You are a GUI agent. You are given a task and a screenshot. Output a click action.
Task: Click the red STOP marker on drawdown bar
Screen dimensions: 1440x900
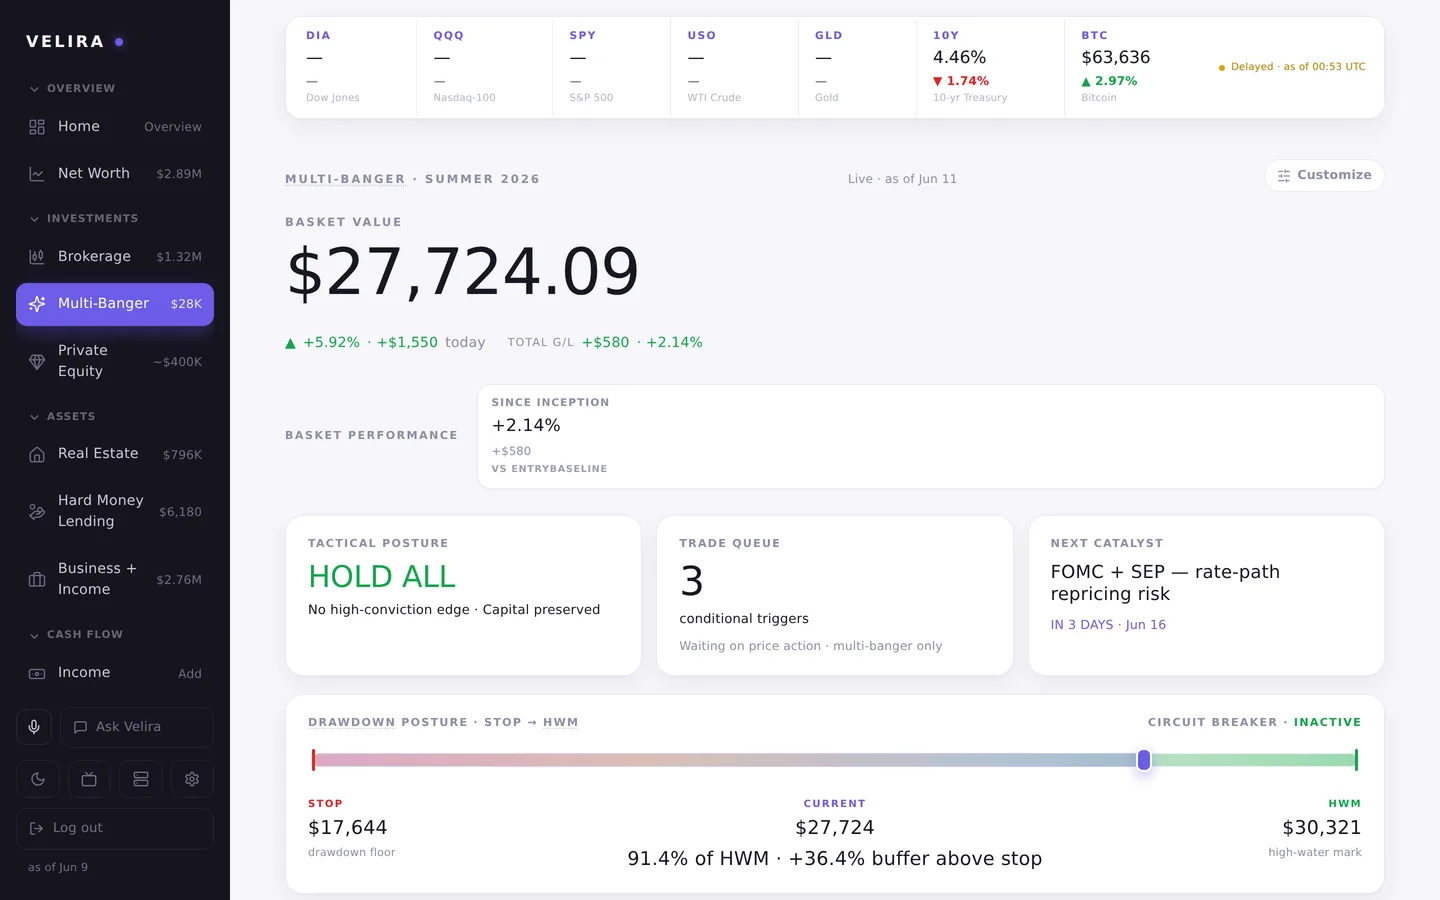(313, 760)
